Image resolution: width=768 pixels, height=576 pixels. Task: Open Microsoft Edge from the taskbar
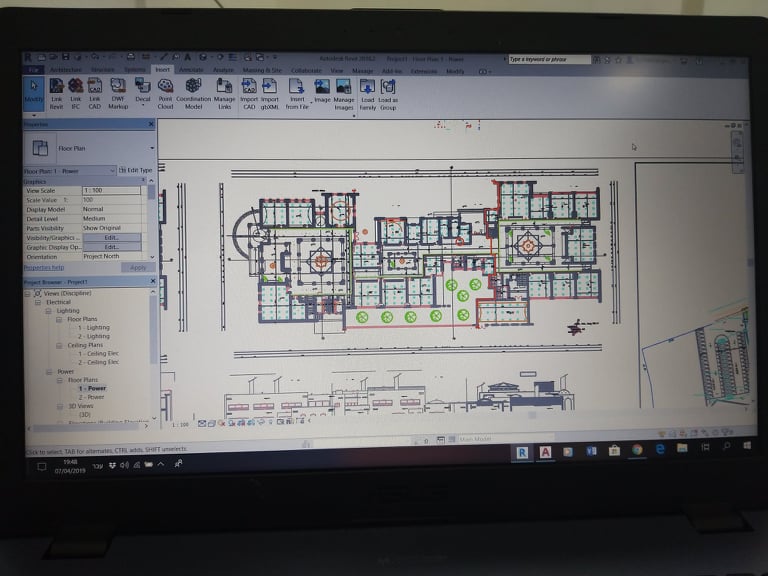[660, 449]
